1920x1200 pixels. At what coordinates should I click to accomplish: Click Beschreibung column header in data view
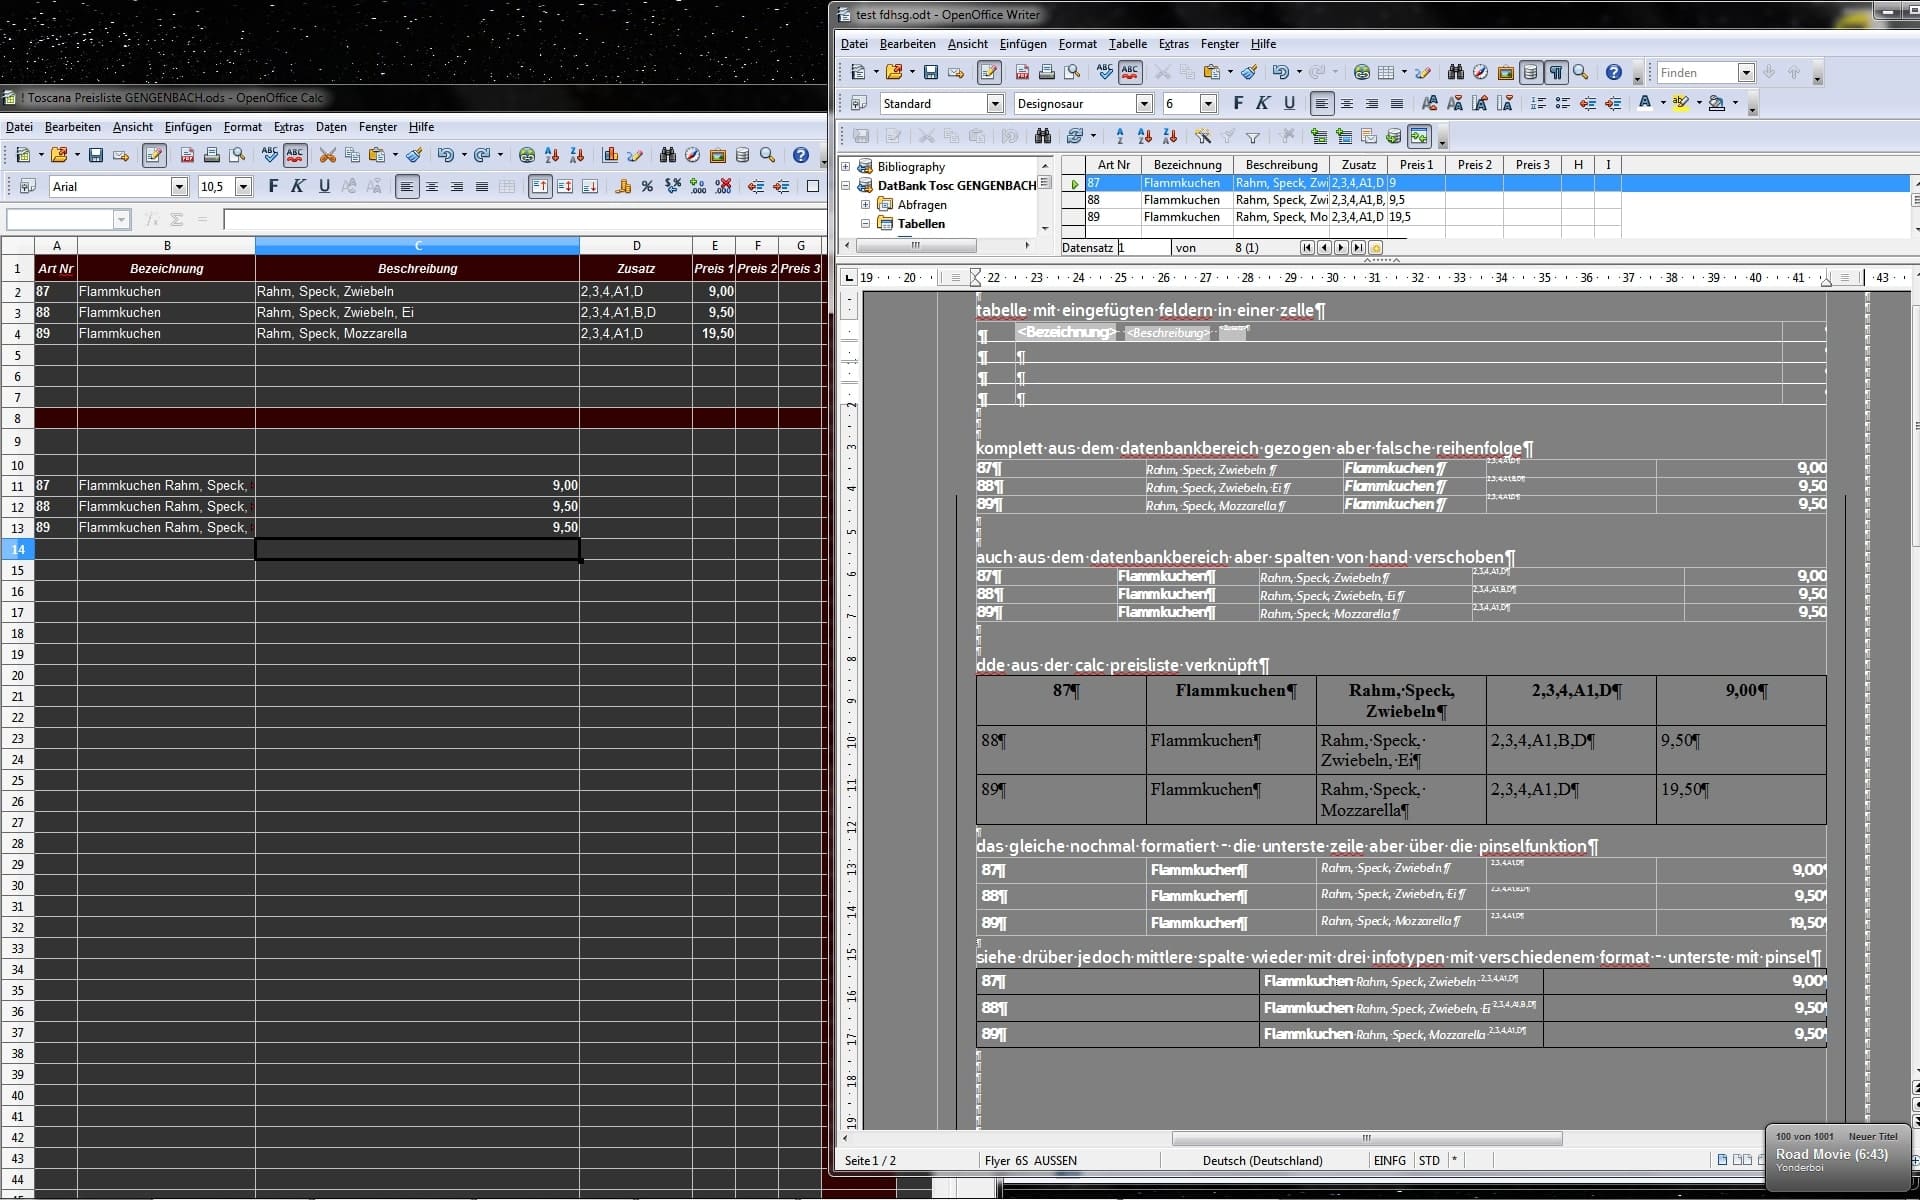[1281, 165]
